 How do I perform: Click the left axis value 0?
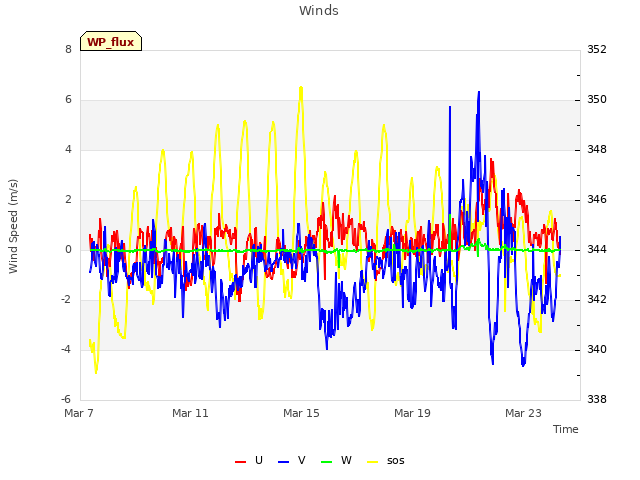(x=68, y=249)
